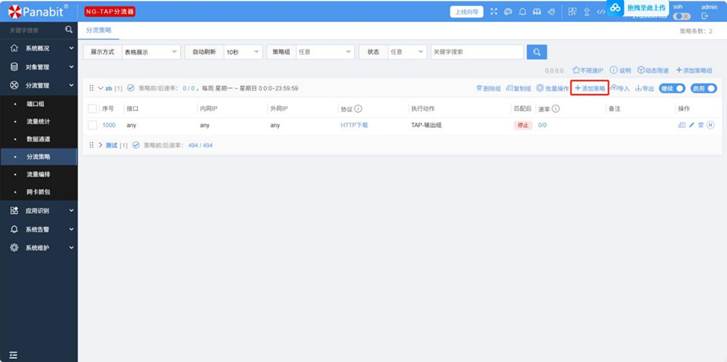Click the 添加策略 button in sh group
This screenshot has height=362, width=727.
coord(590,88)
